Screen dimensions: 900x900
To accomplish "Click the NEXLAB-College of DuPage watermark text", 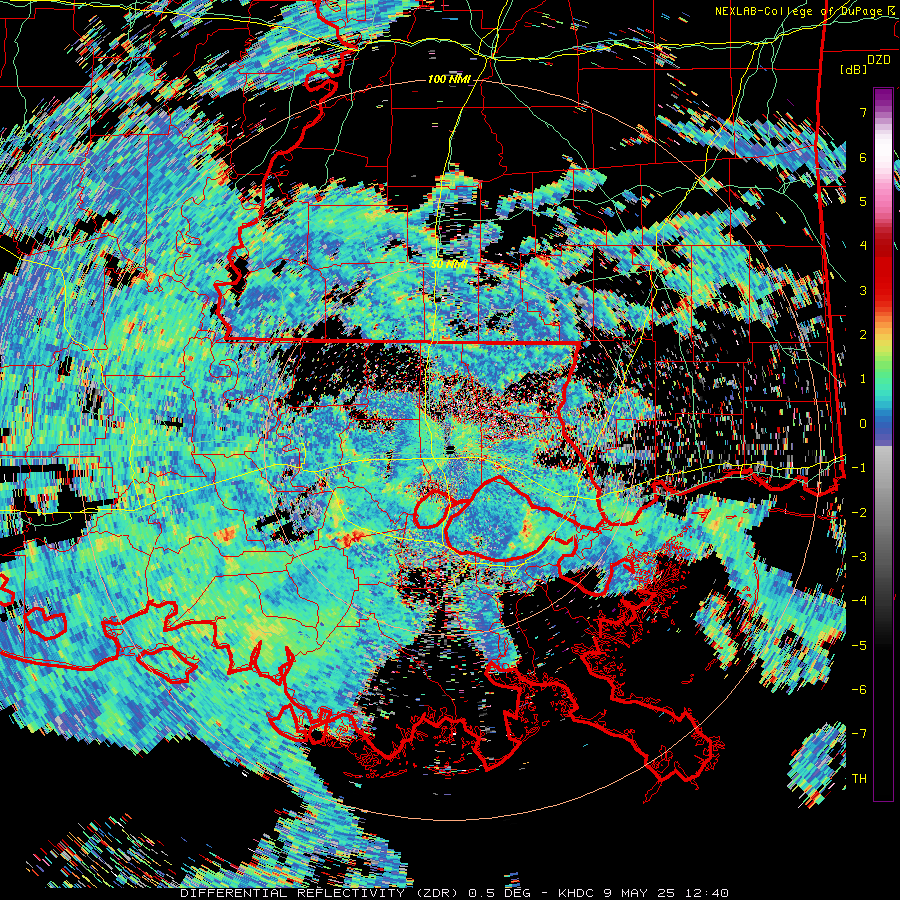I will (x=807, y=11).
